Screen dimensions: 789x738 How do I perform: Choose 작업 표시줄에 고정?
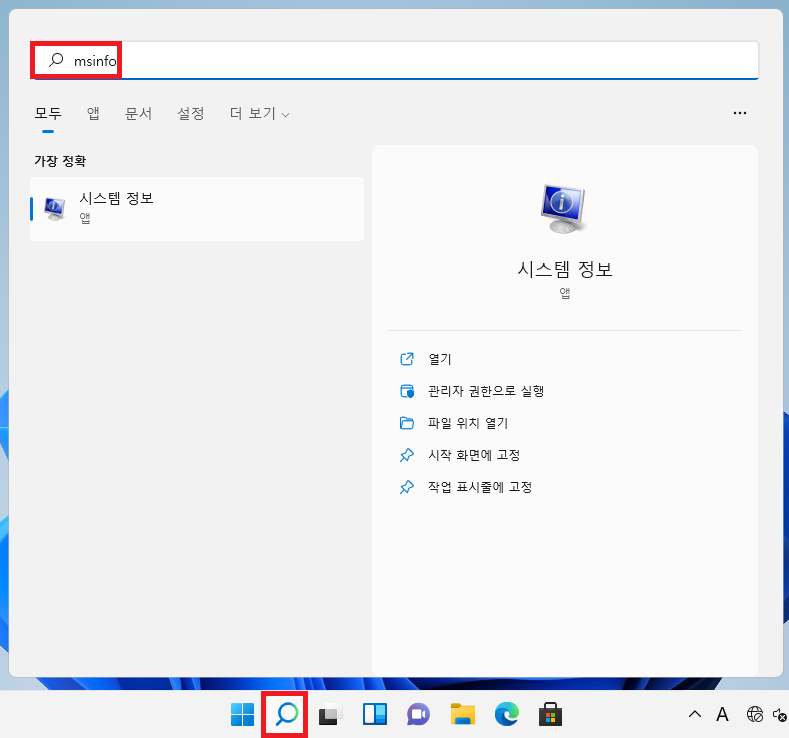(x=480, y=487)
